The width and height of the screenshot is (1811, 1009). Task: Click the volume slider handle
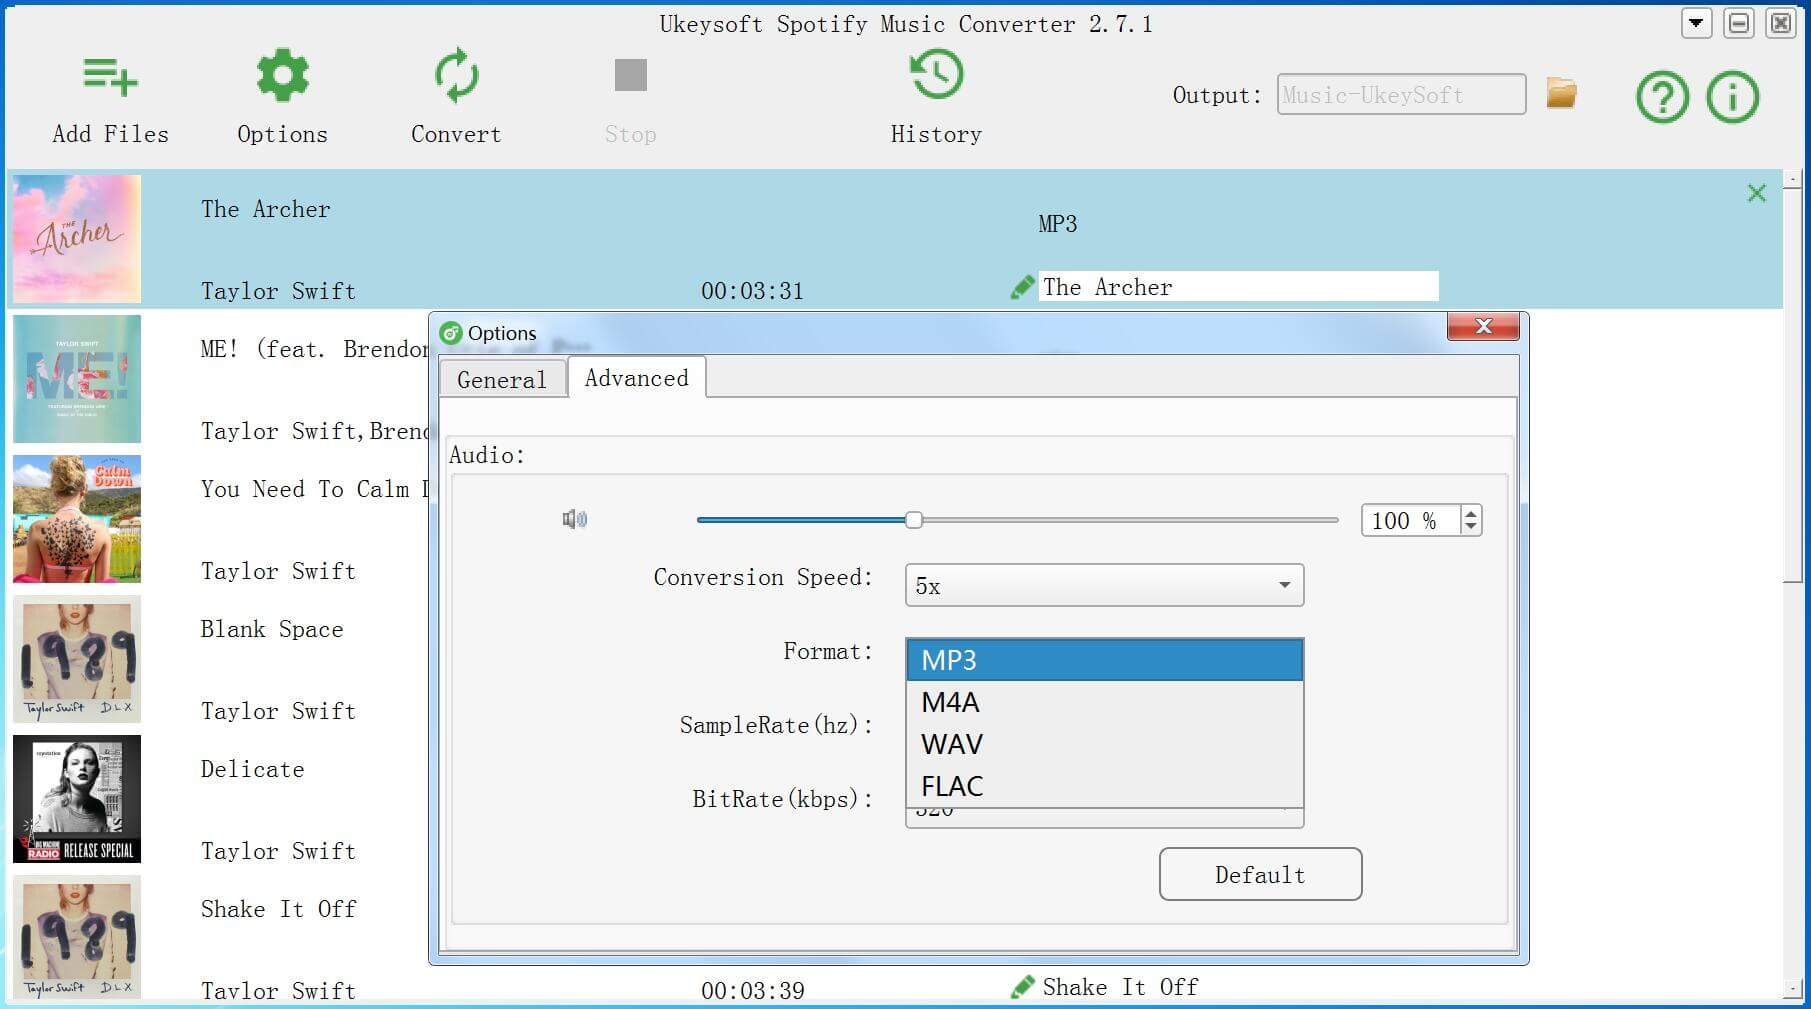coord(913,520)
